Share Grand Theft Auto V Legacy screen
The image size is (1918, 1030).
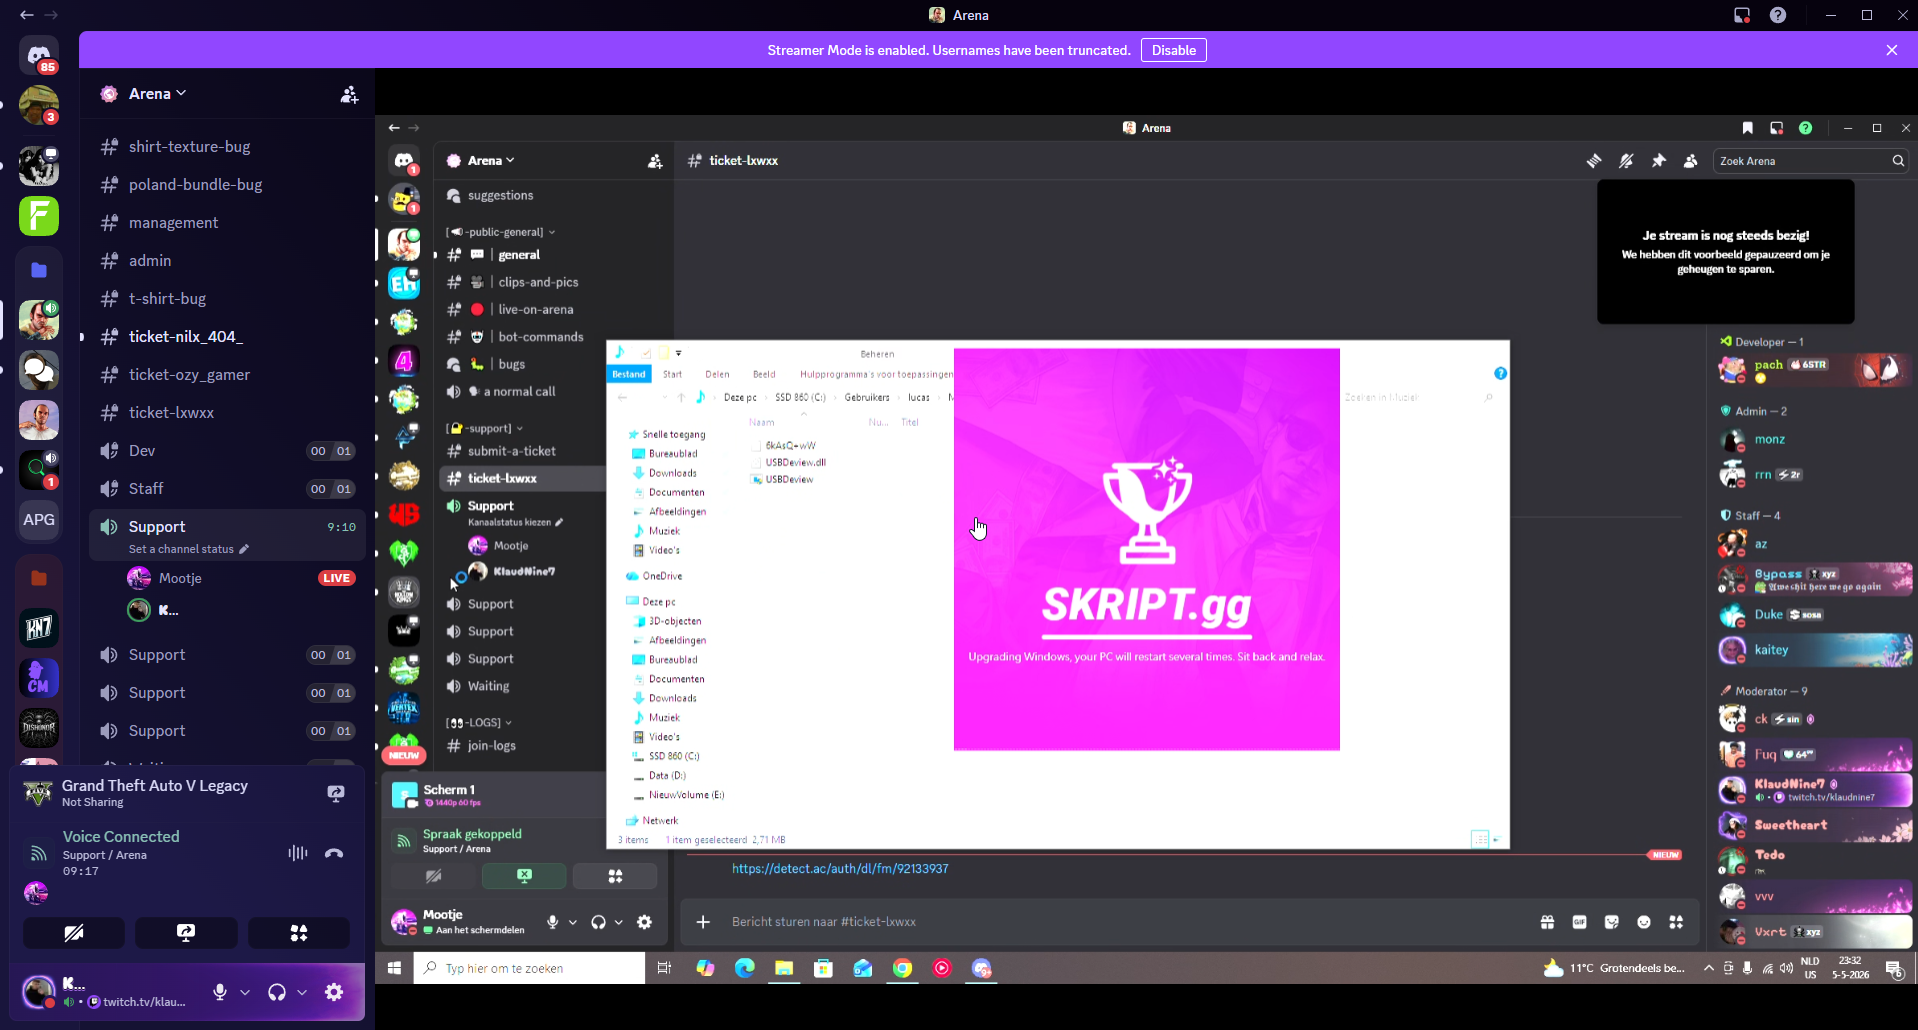(x=336, y=793)
